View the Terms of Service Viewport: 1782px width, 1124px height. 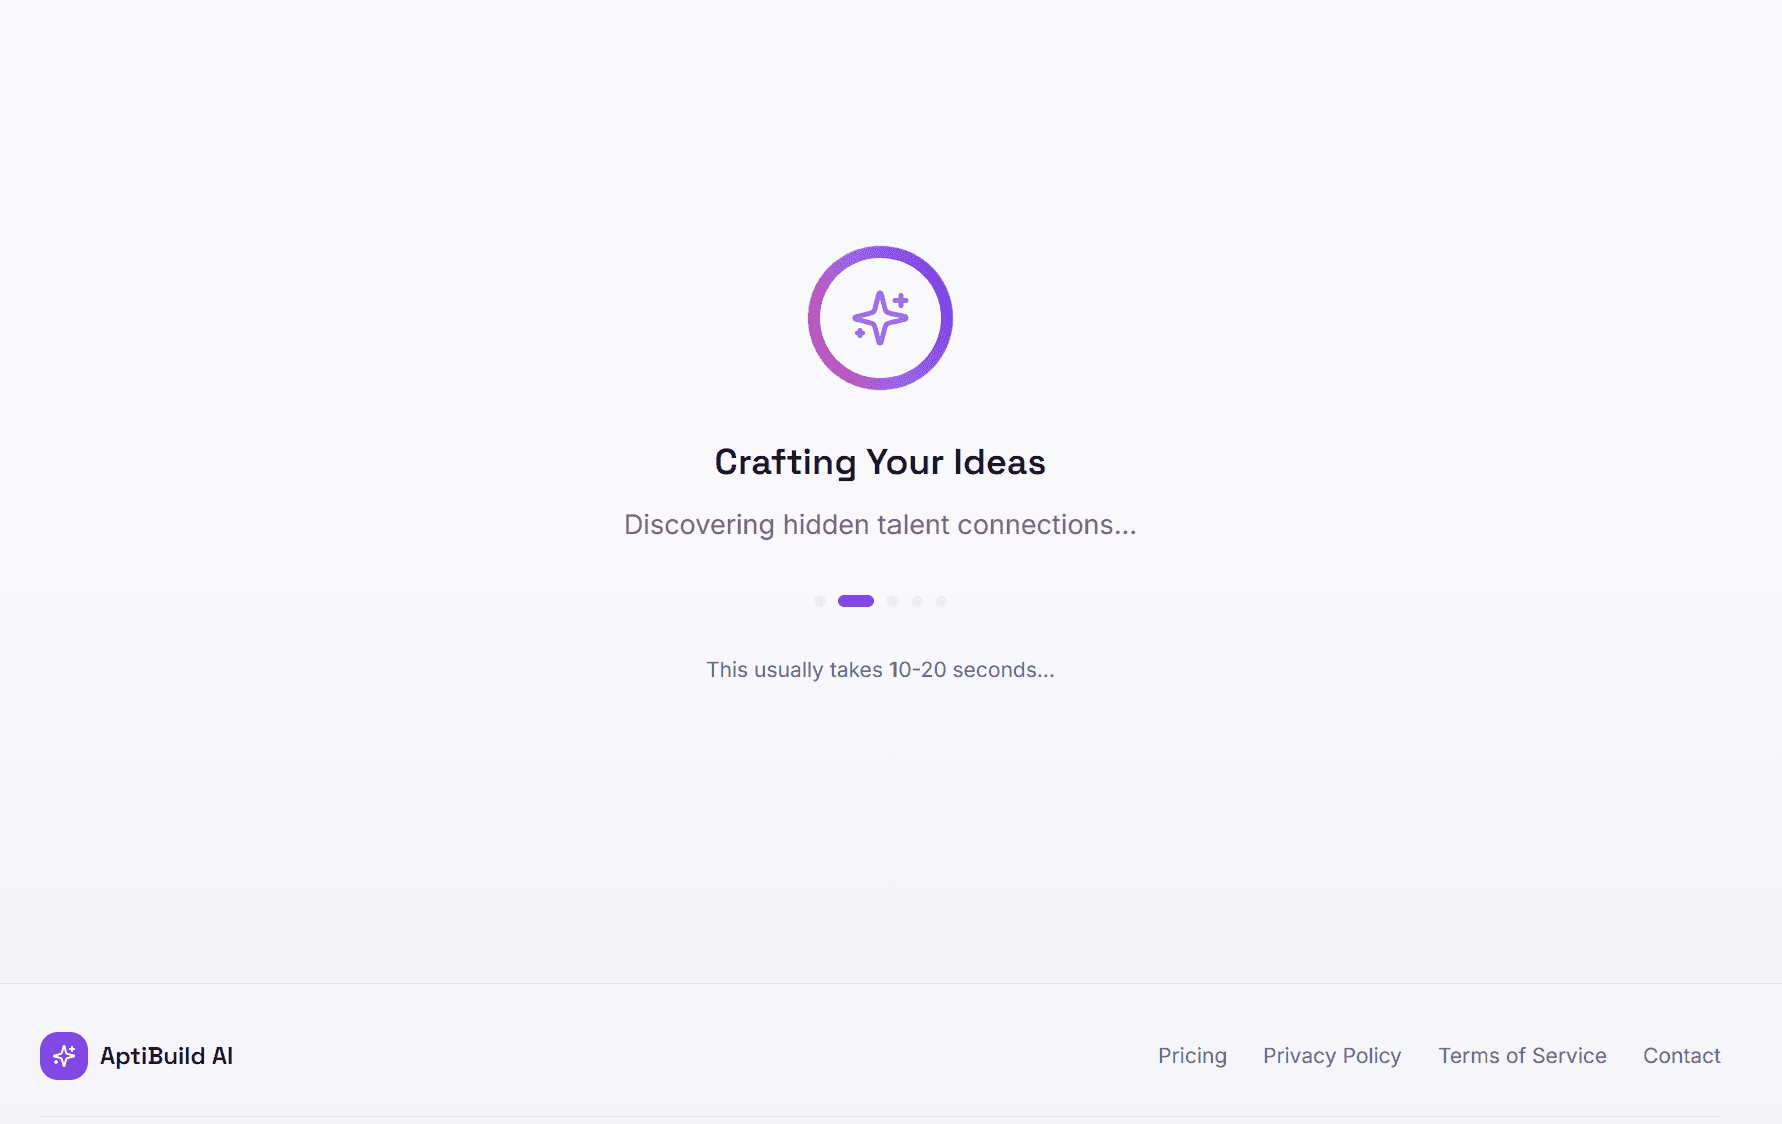[x=1522, y=1055]
